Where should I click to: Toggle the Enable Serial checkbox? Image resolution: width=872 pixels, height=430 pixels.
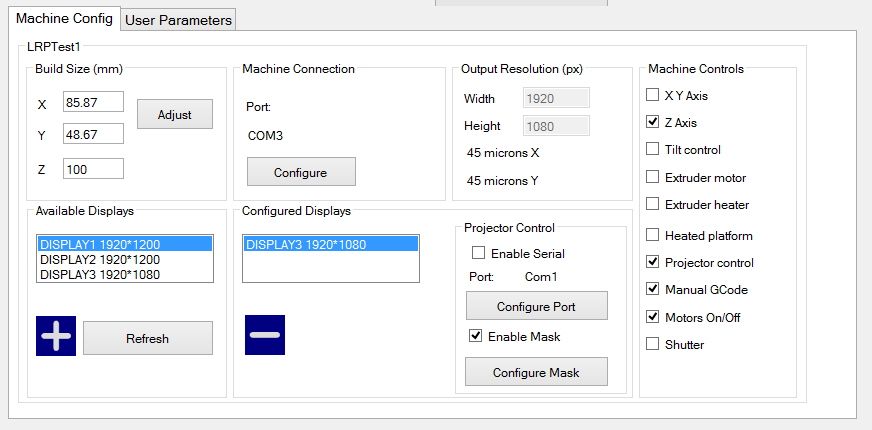pos(478,254)
